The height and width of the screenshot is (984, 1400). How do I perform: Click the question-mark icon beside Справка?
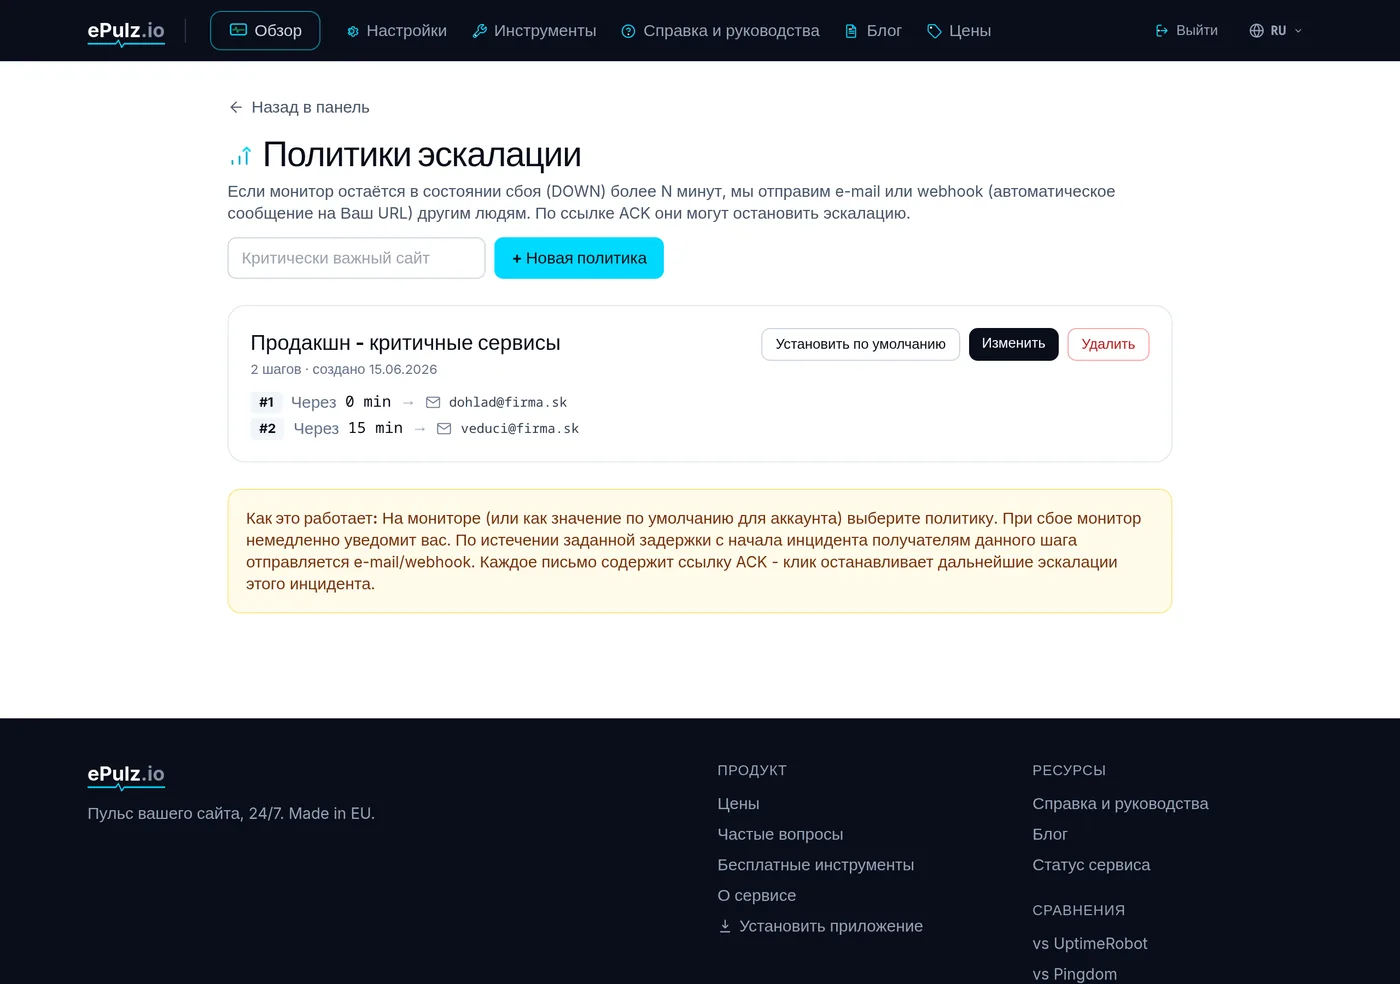click(x=629, y=31)
